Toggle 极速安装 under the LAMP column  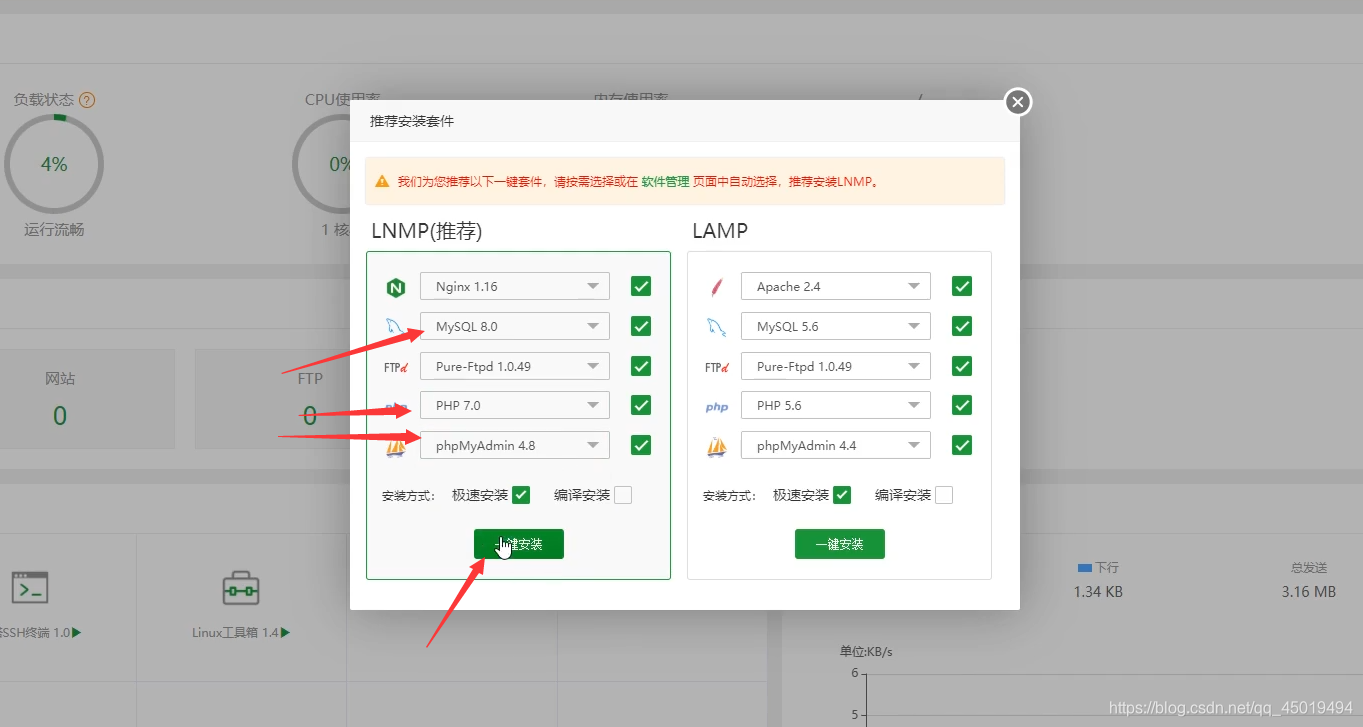[841, 494]
